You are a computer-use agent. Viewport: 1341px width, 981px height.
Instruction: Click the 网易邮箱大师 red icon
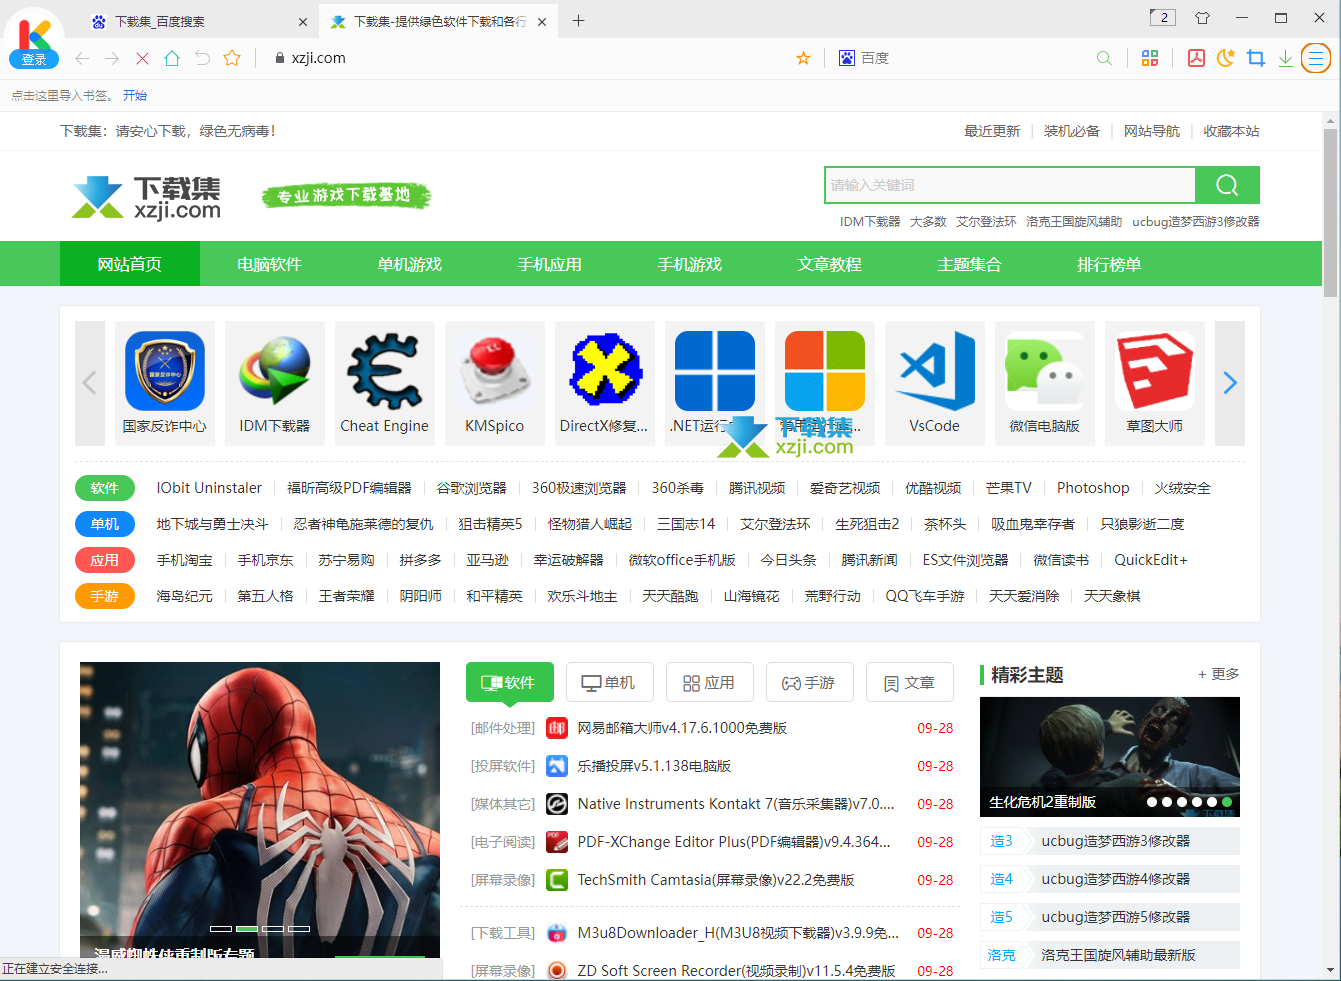[557, 728]
